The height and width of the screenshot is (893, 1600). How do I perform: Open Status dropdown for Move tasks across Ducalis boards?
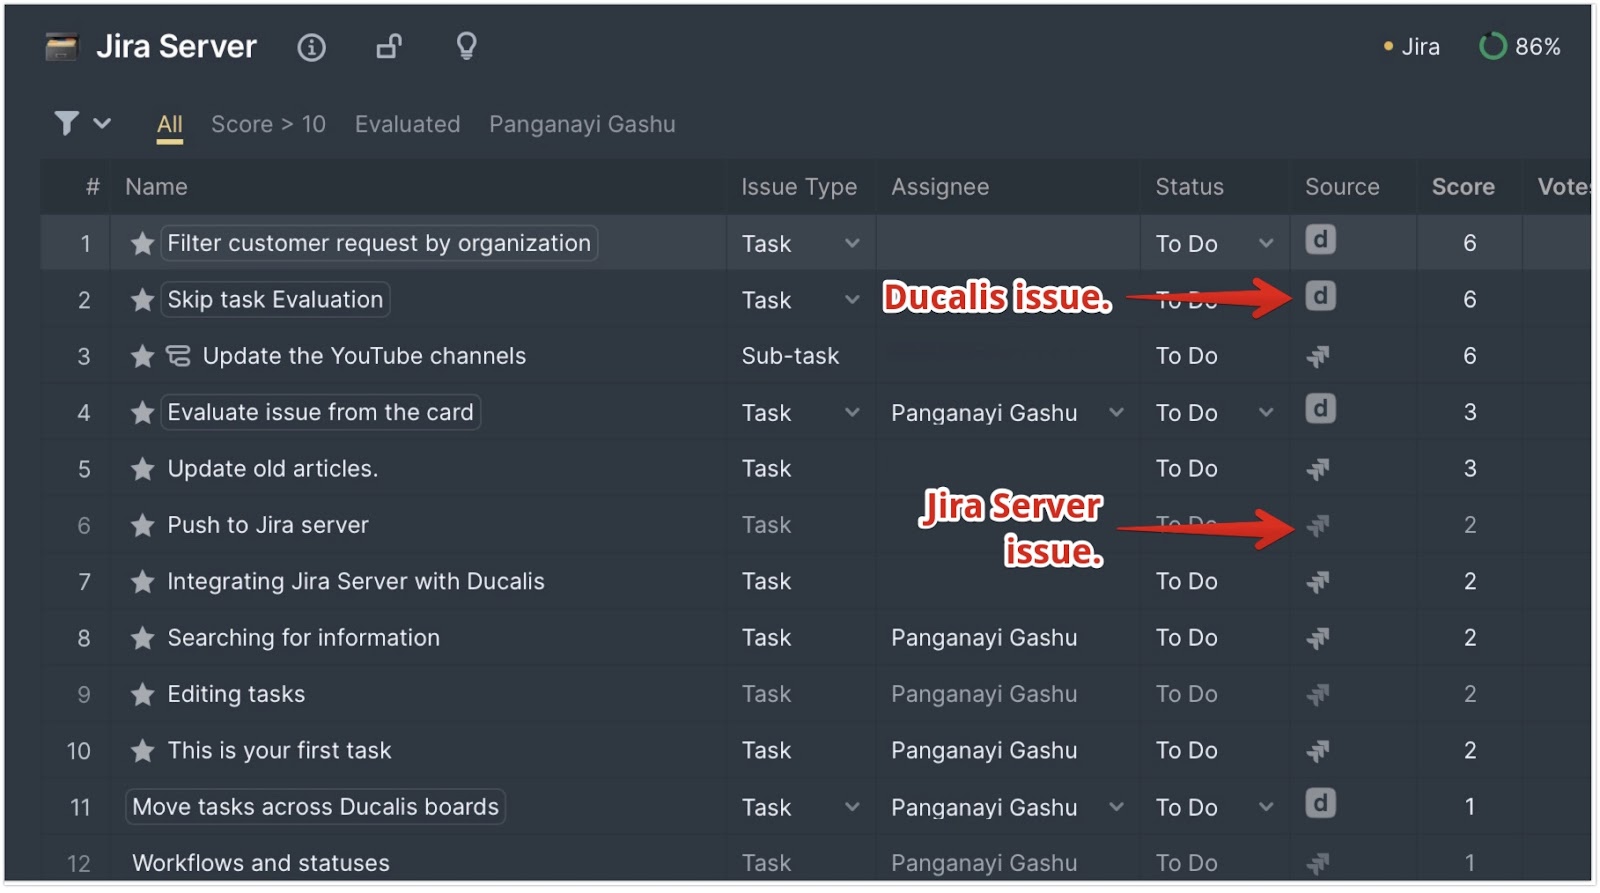coord(1266,807)
